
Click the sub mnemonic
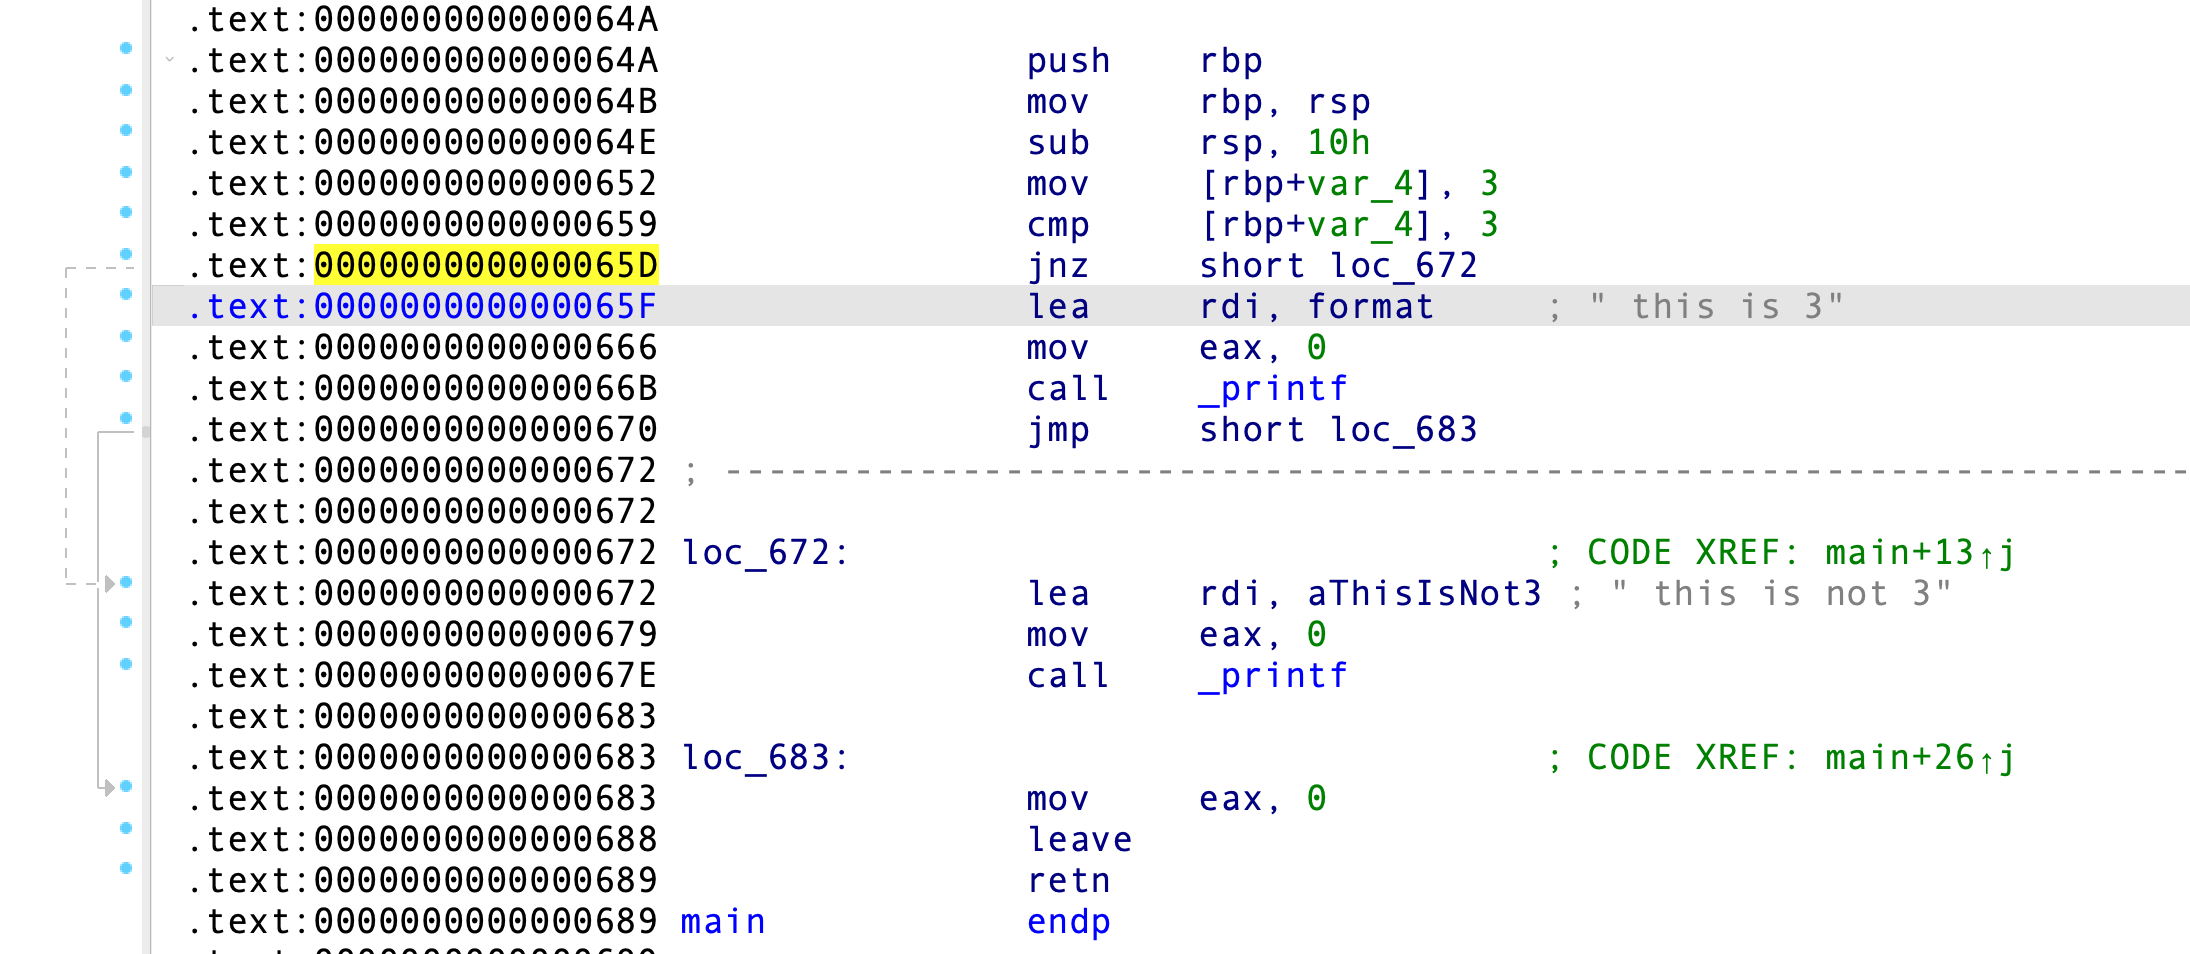click(1058, 143)
